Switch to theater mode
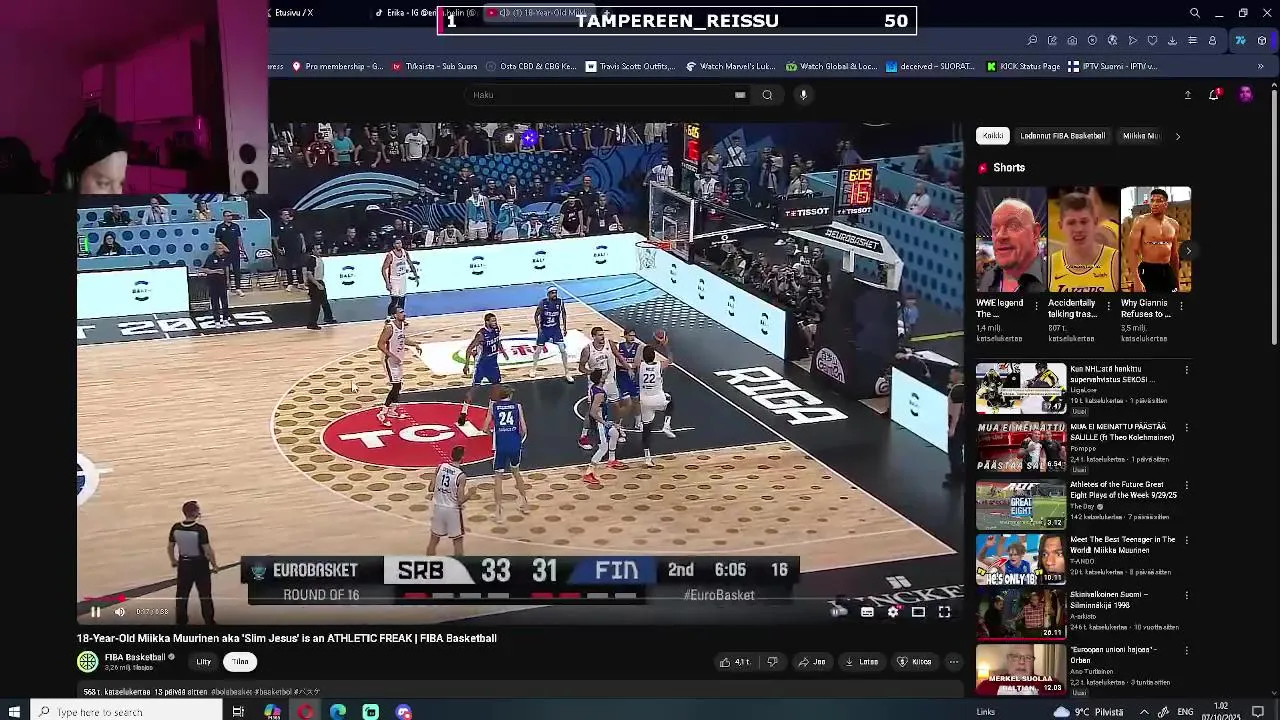 tap(918, 612)
